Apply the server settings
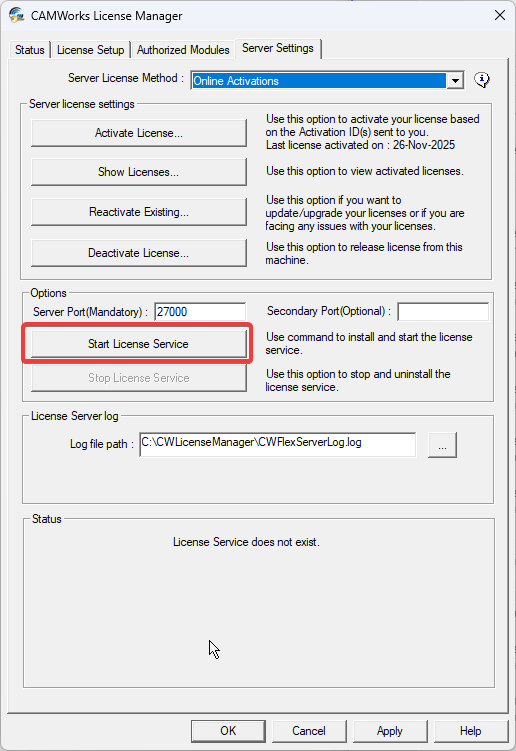The height and width of the screenshot is (751, 516). pyautogui.click(x=390, y=730)
